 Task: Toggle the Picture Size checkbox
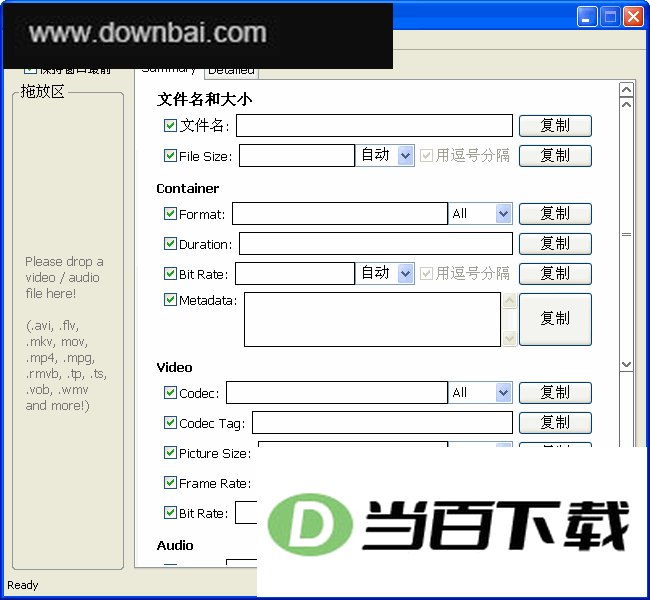pyautogui.click(x=170, y=452)
